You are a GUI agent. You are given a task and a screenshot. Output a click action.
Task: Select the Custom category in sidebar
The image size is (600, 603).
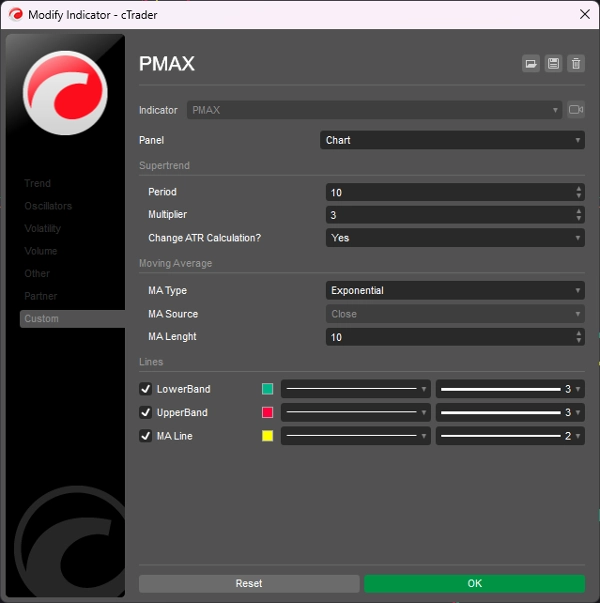[x=42, y=319]
